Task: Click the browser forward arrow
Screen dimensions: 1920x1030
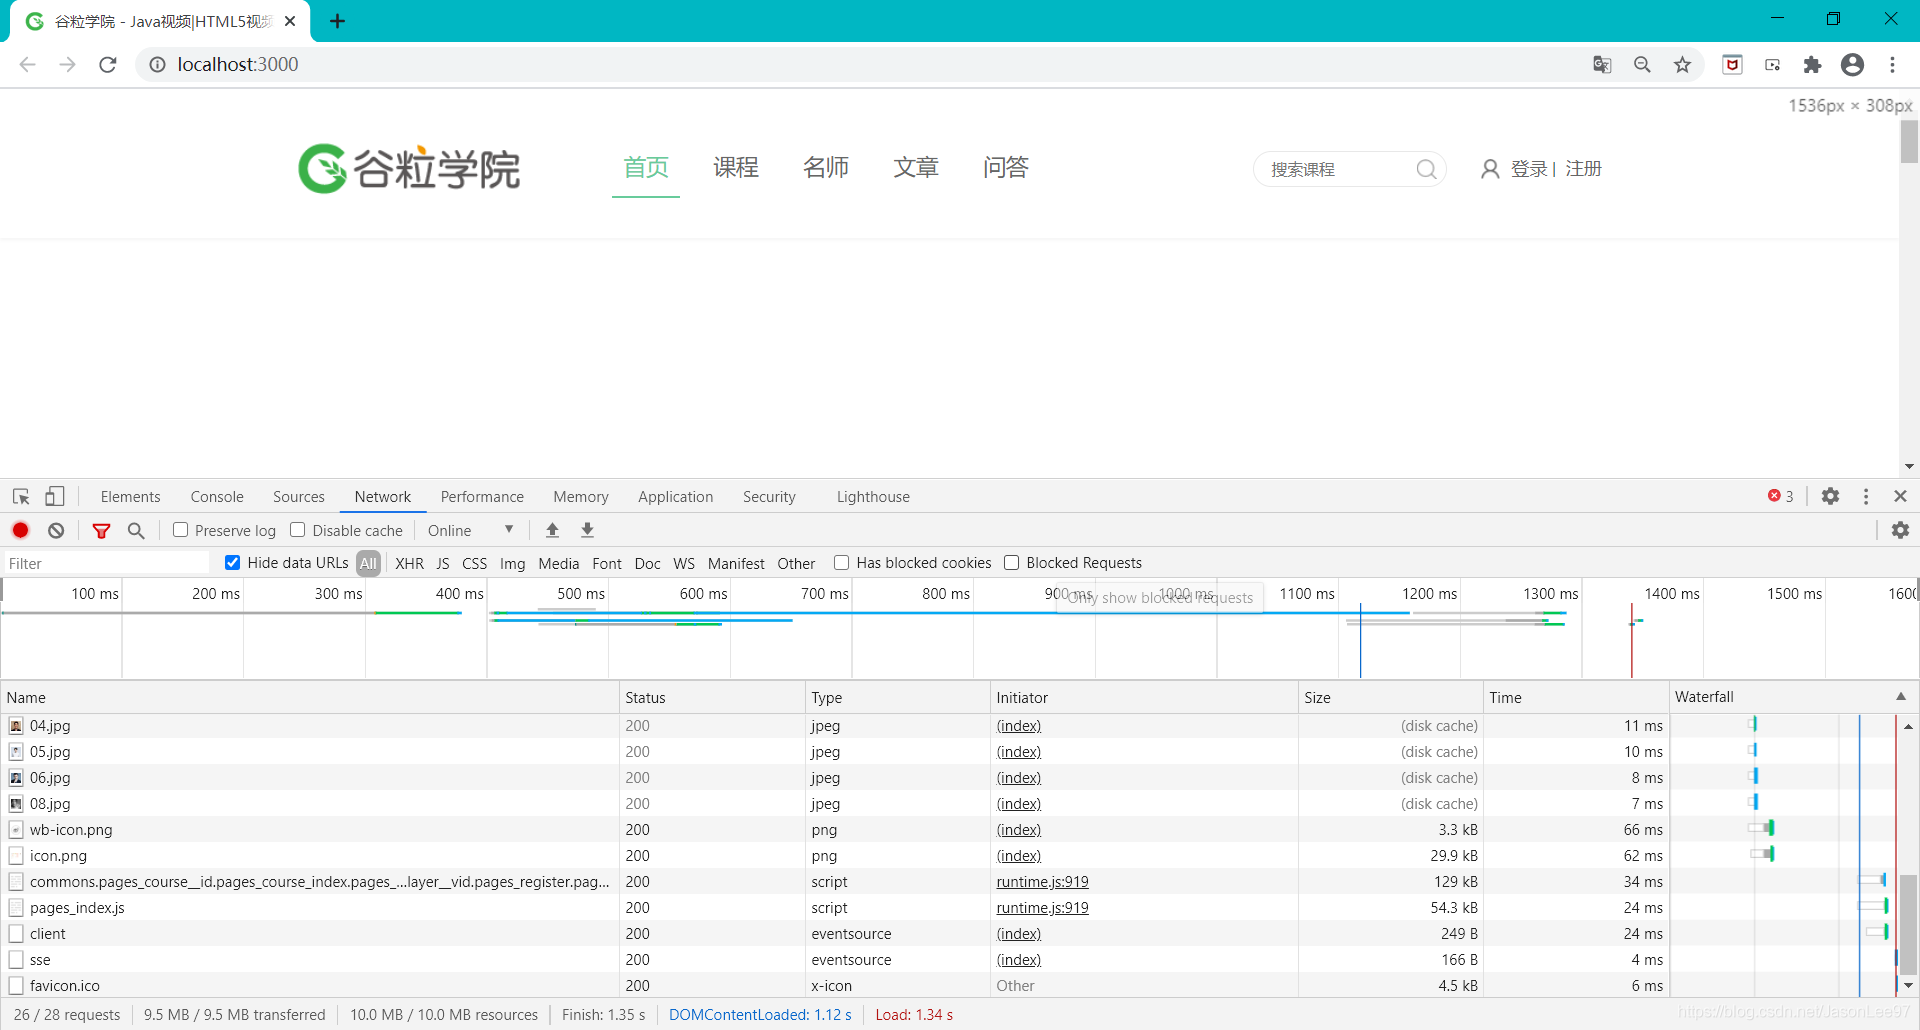Action: pyautogui.click(x=67, y=64)
